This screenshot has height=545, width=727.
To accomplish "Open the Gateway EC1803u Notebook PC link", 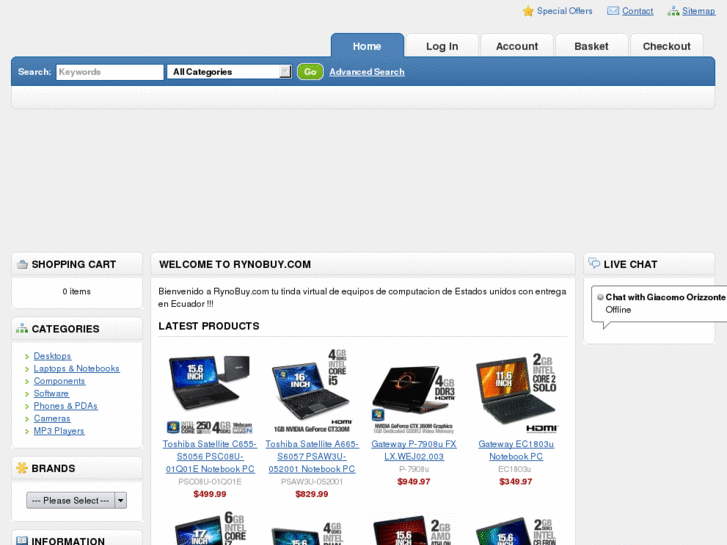I will coord(516,450).
